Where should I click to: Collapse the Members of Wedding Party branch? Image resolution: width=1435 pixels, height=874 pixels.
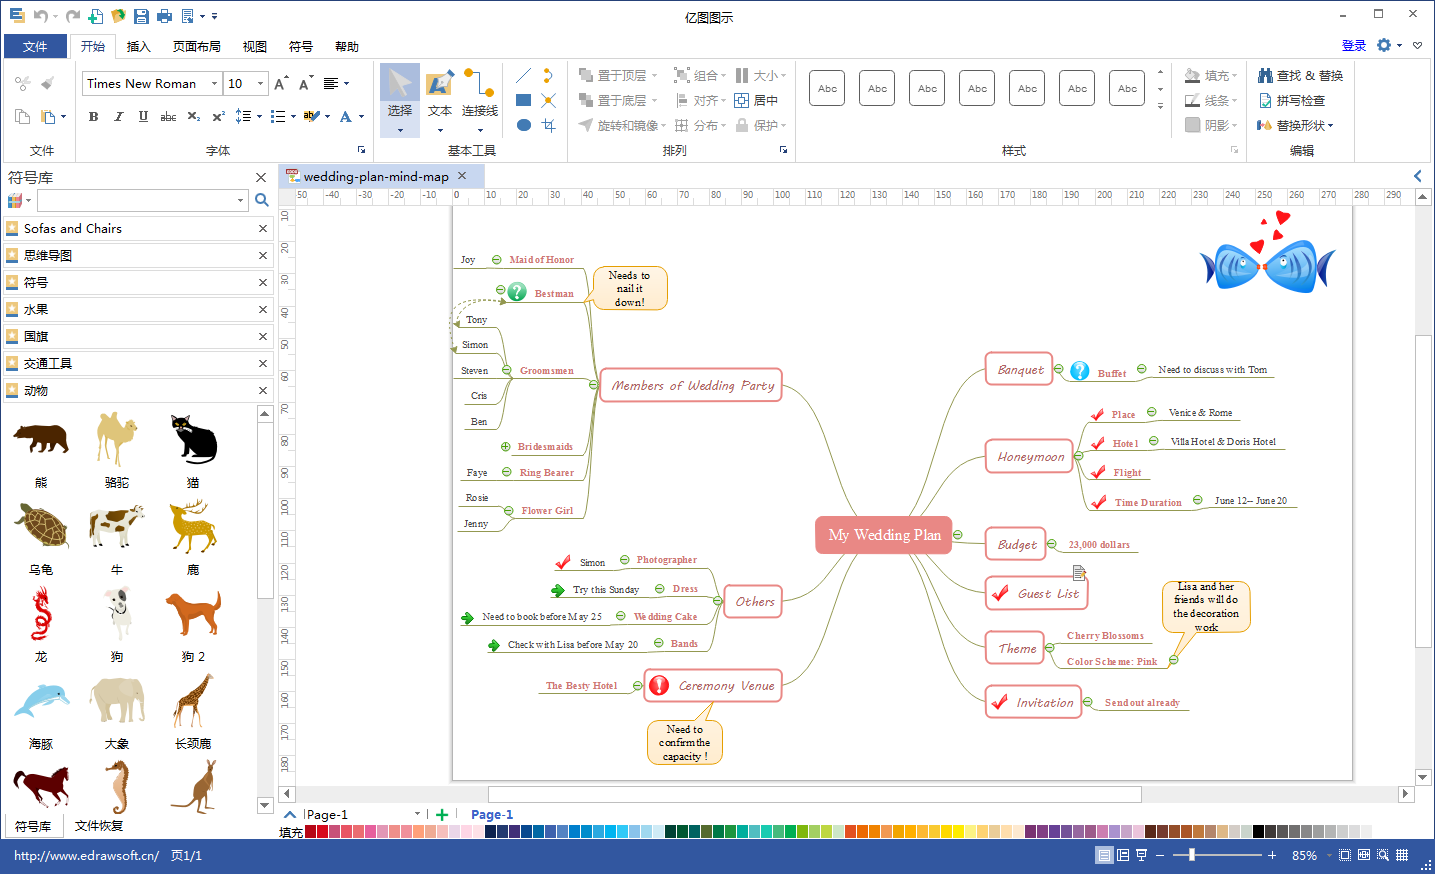tap(593, 385)
